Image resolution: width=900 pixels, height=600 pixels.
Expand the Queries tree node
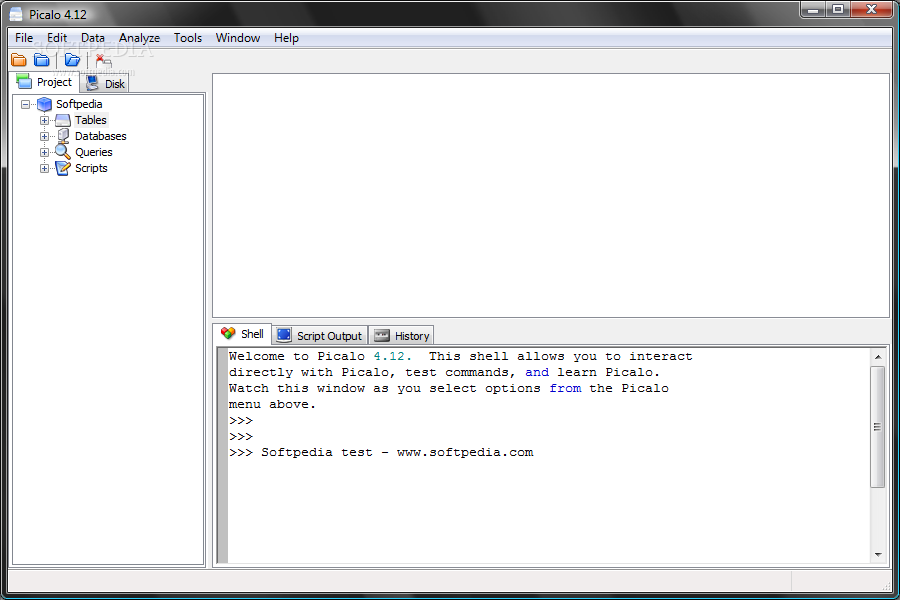(44, 153)
